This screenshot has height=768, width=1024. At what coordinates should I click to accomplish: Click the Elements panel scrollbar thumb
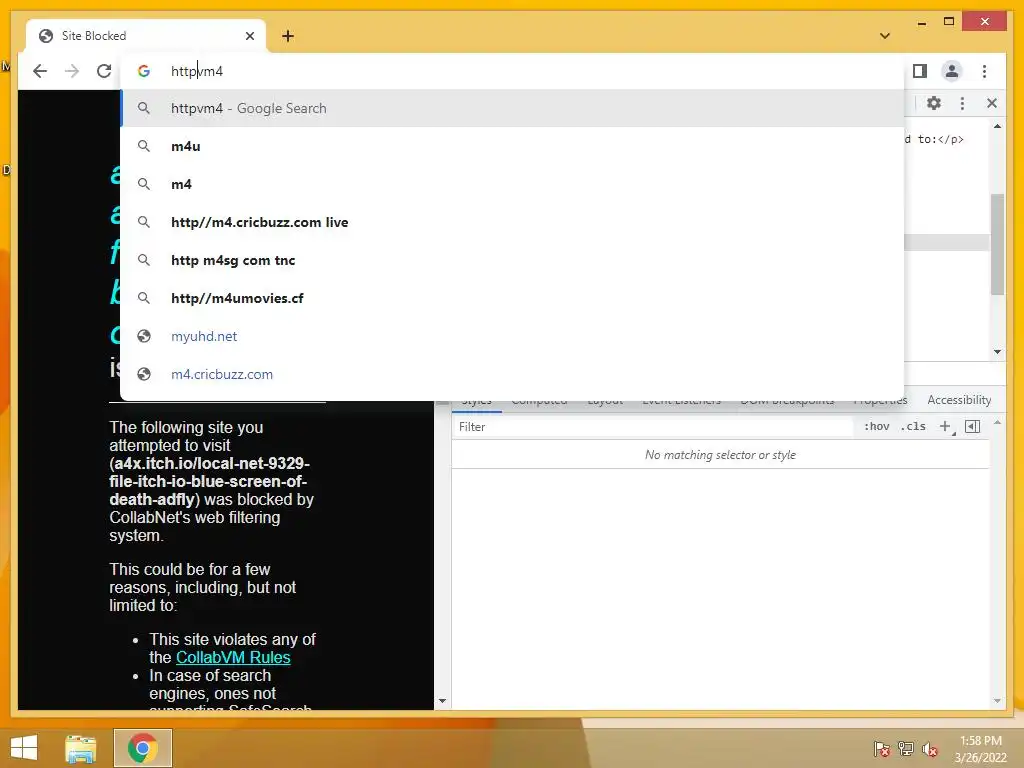coord(997,245)
